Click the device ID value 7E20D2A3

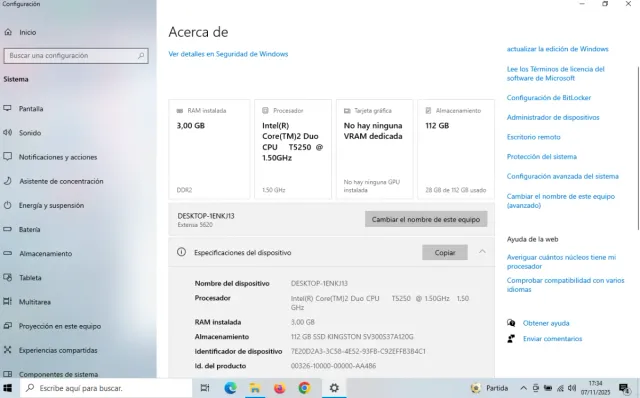tap(358, 351)
